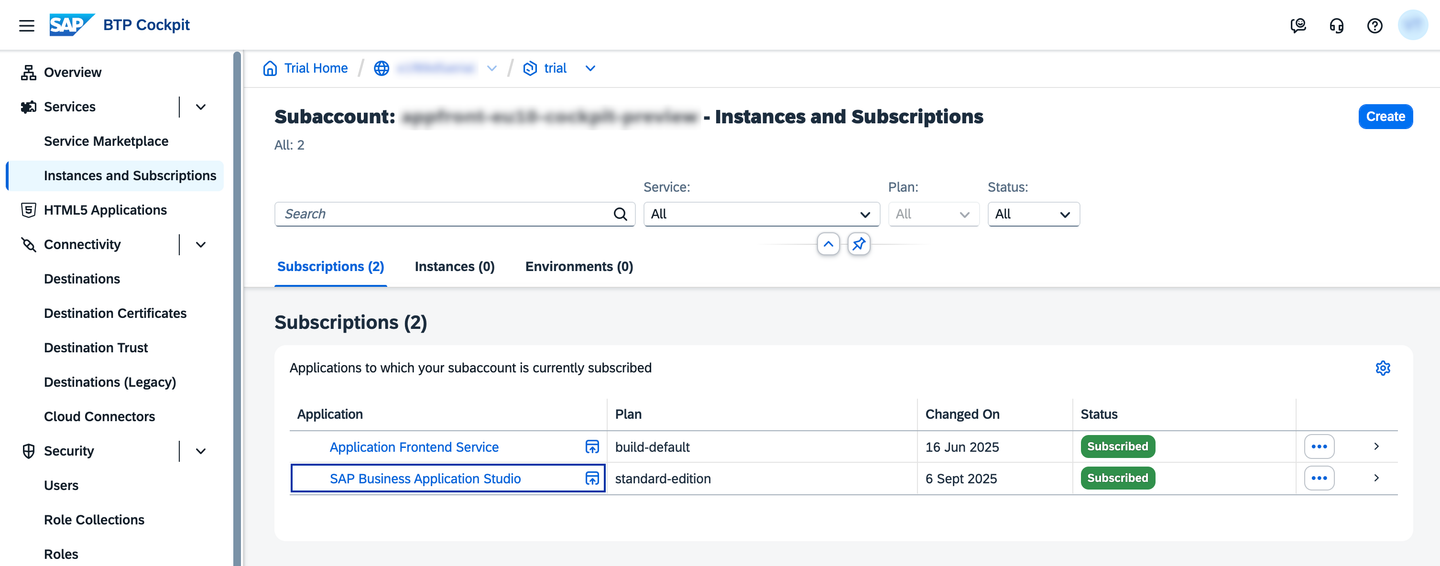The width and height of the screenshot is (1440, 566).
Task: Click the global account globe icon
Action: tap(381, 68)
